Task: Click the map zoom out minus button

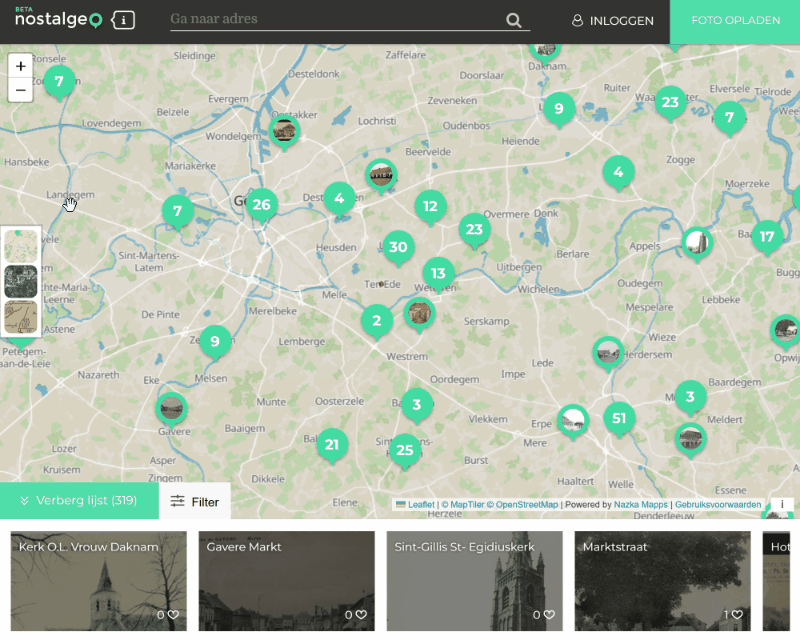Action: coord(20,90)
